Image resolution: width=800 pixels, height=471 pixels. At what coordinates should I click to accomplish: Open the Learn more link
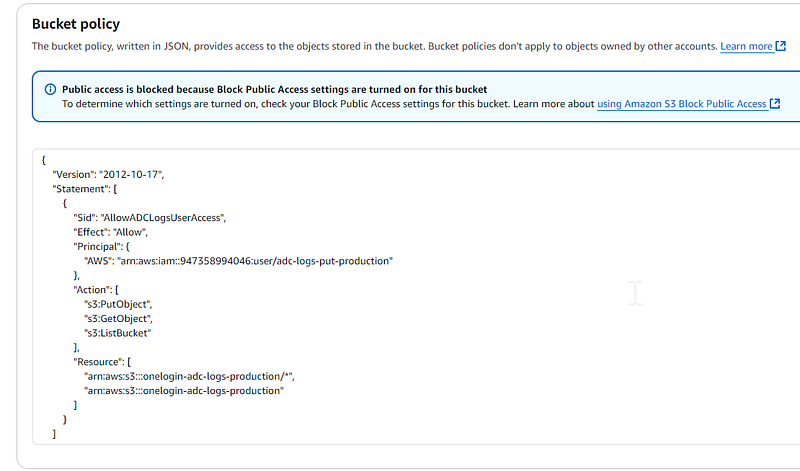click(746, 46)
